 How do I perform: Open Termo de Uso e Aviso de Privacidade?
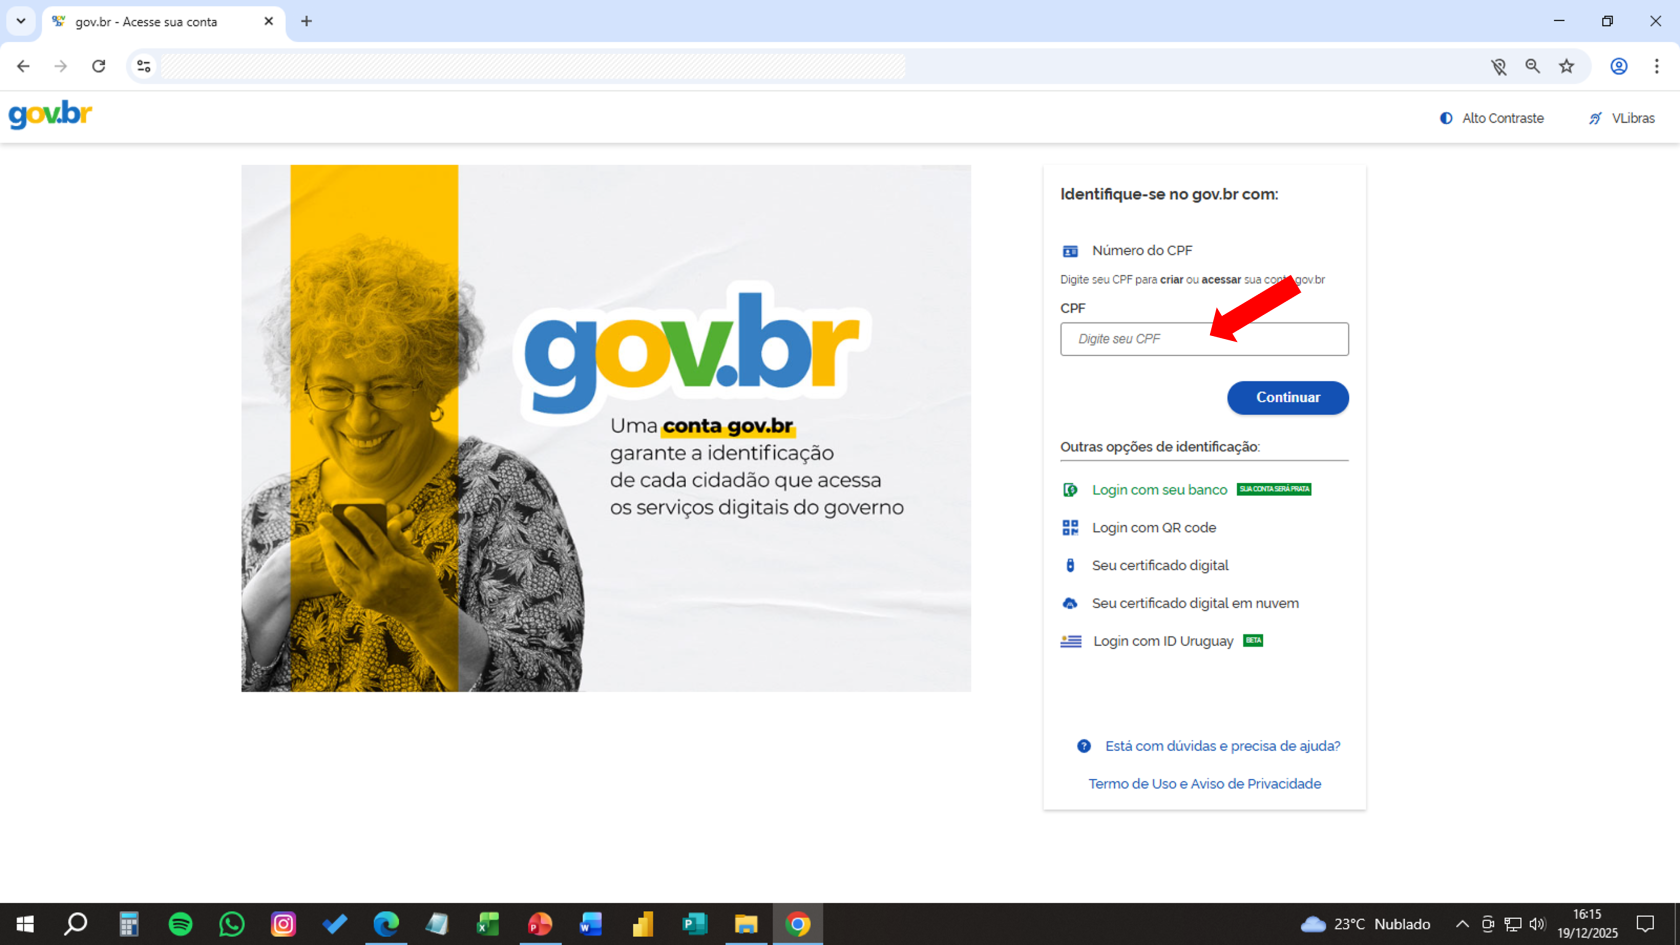coord(1204,784)
